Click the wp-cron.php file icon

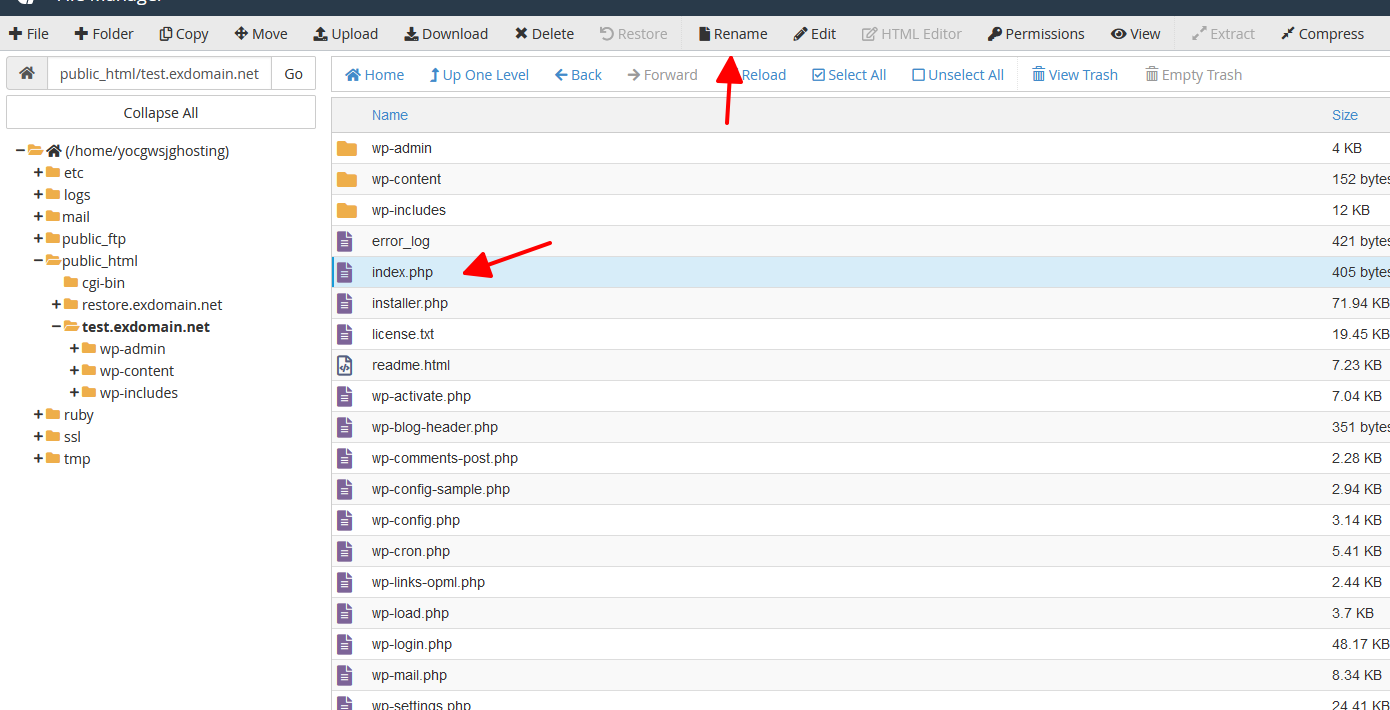point(345,551)
